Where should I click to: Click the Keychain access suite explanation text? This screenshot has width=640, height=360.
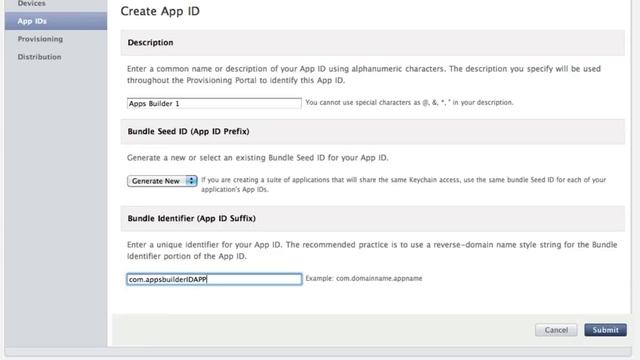pyautogui.click(x=404, y=184)
